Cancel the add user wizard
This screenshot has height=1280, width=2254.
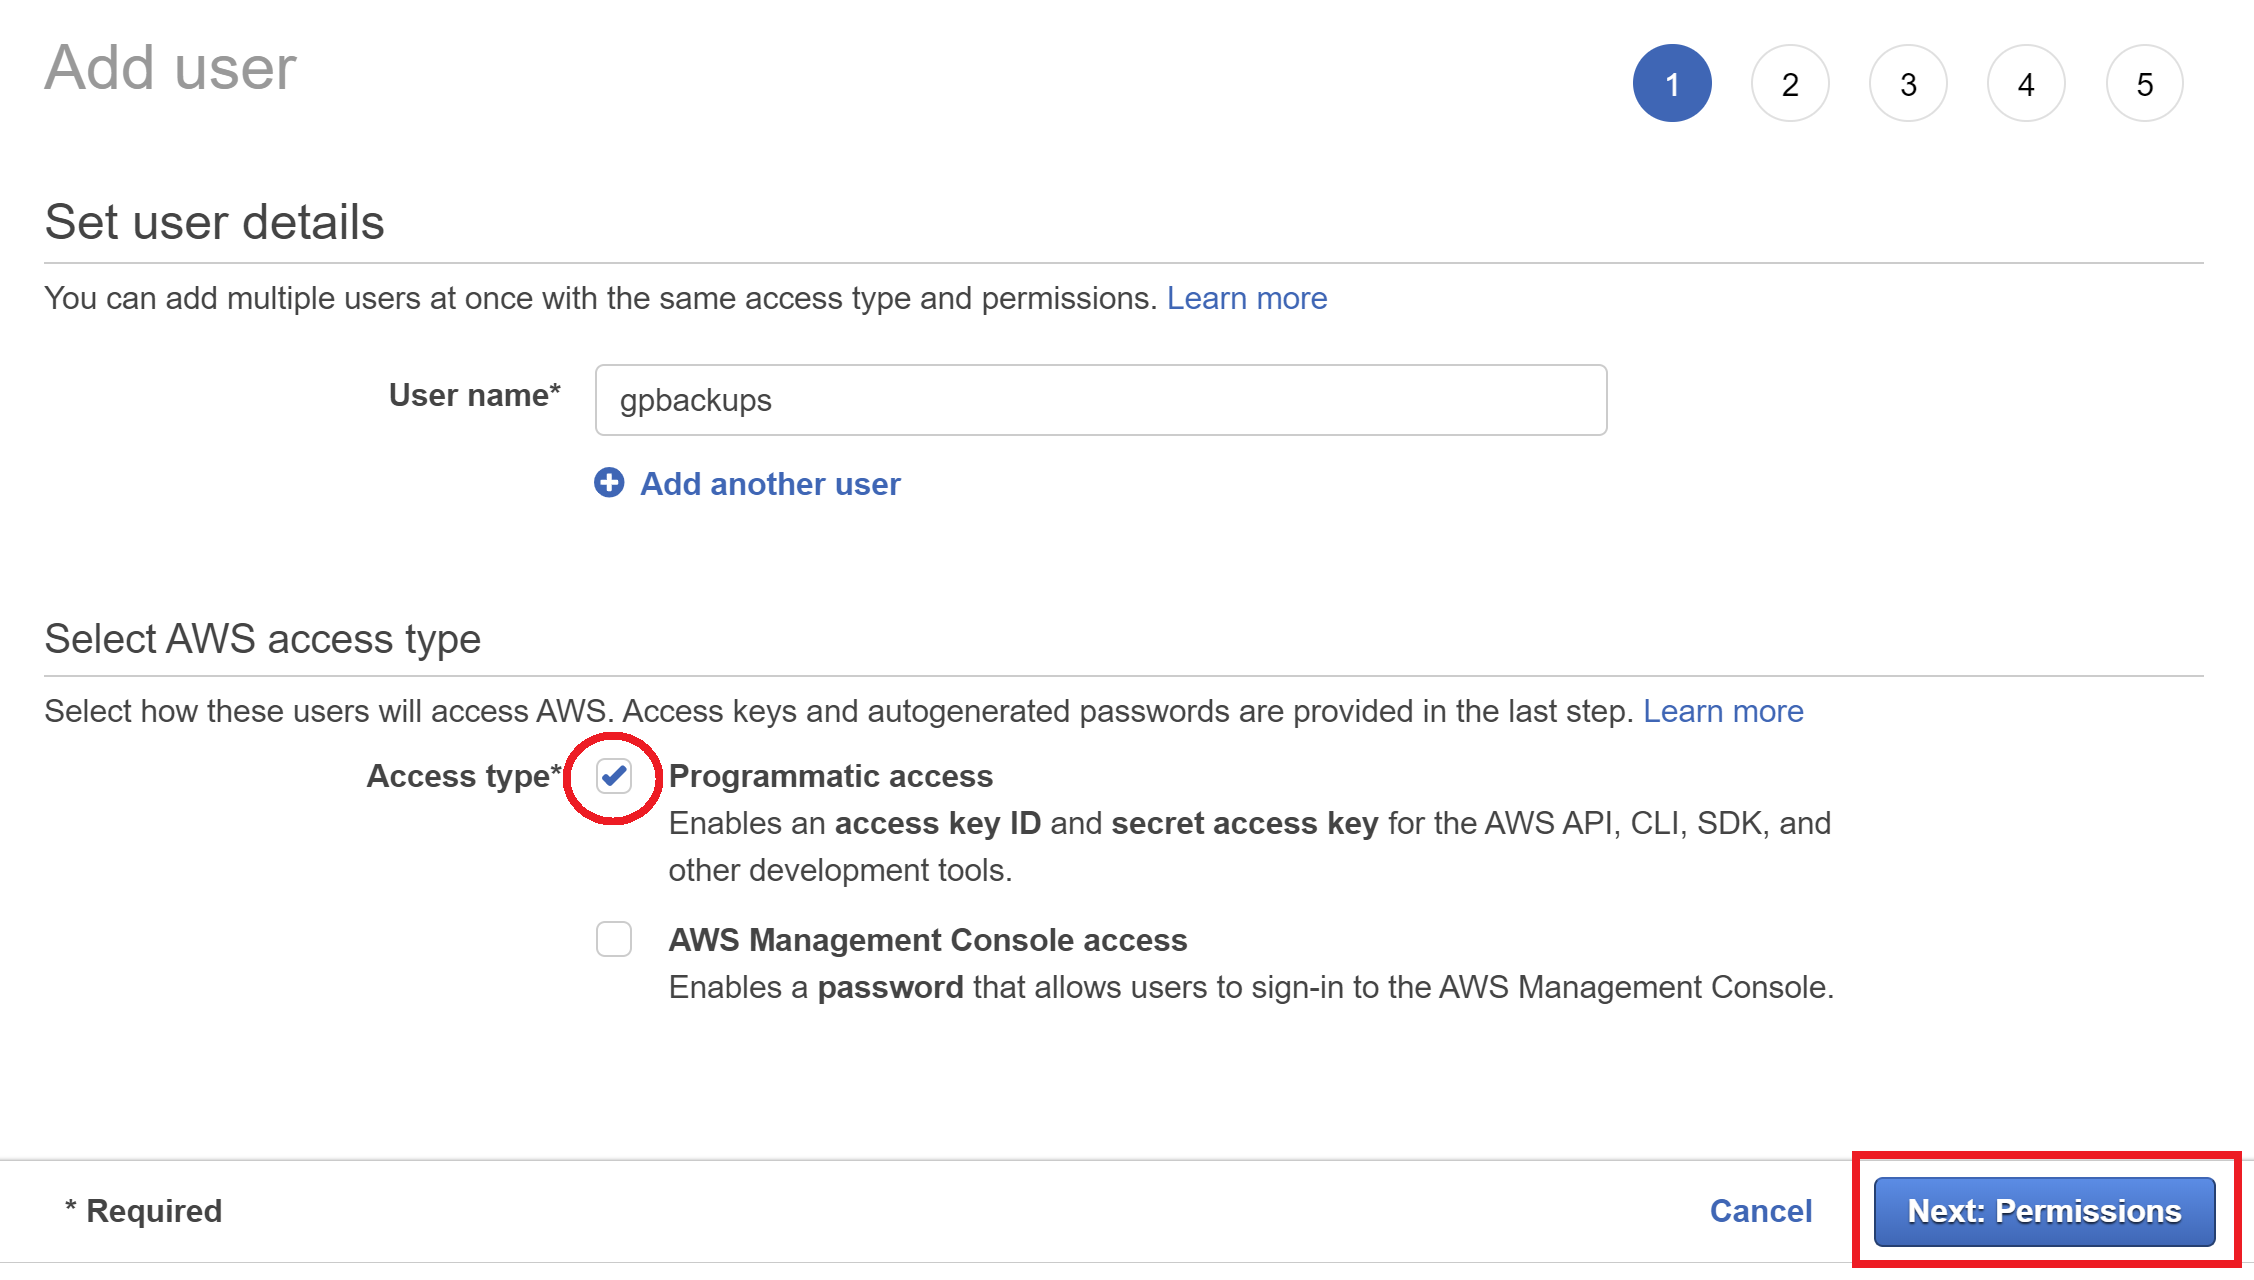pyautogui.click(x=1761, y=1211)
